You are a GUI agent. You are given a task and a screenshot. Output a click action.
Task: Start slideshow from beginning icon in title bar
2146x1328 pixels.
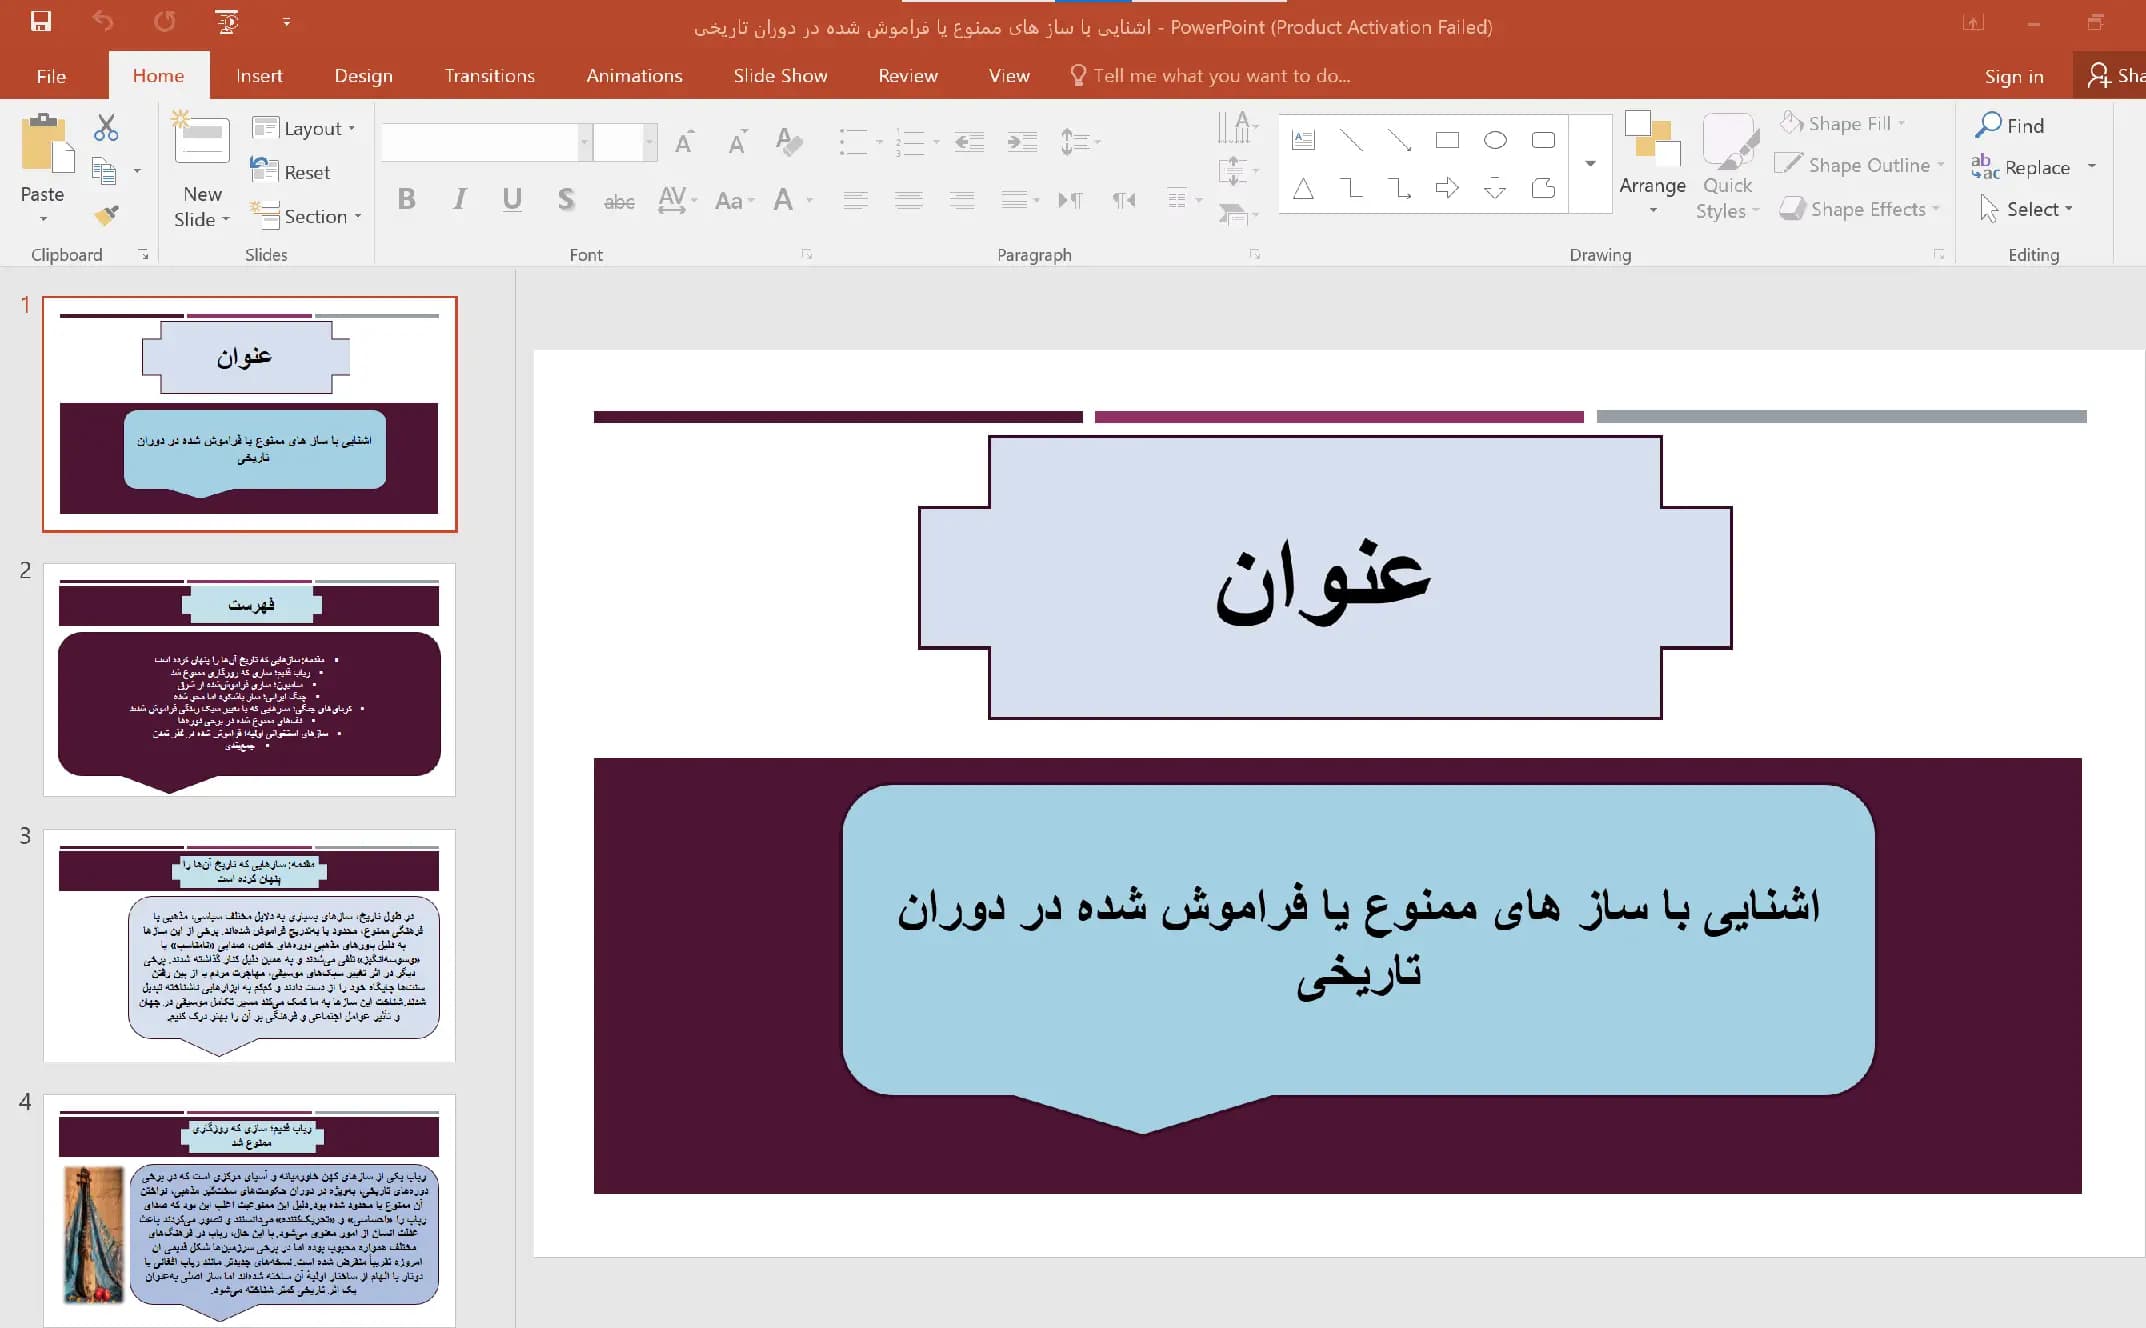[x=227, y=22]
